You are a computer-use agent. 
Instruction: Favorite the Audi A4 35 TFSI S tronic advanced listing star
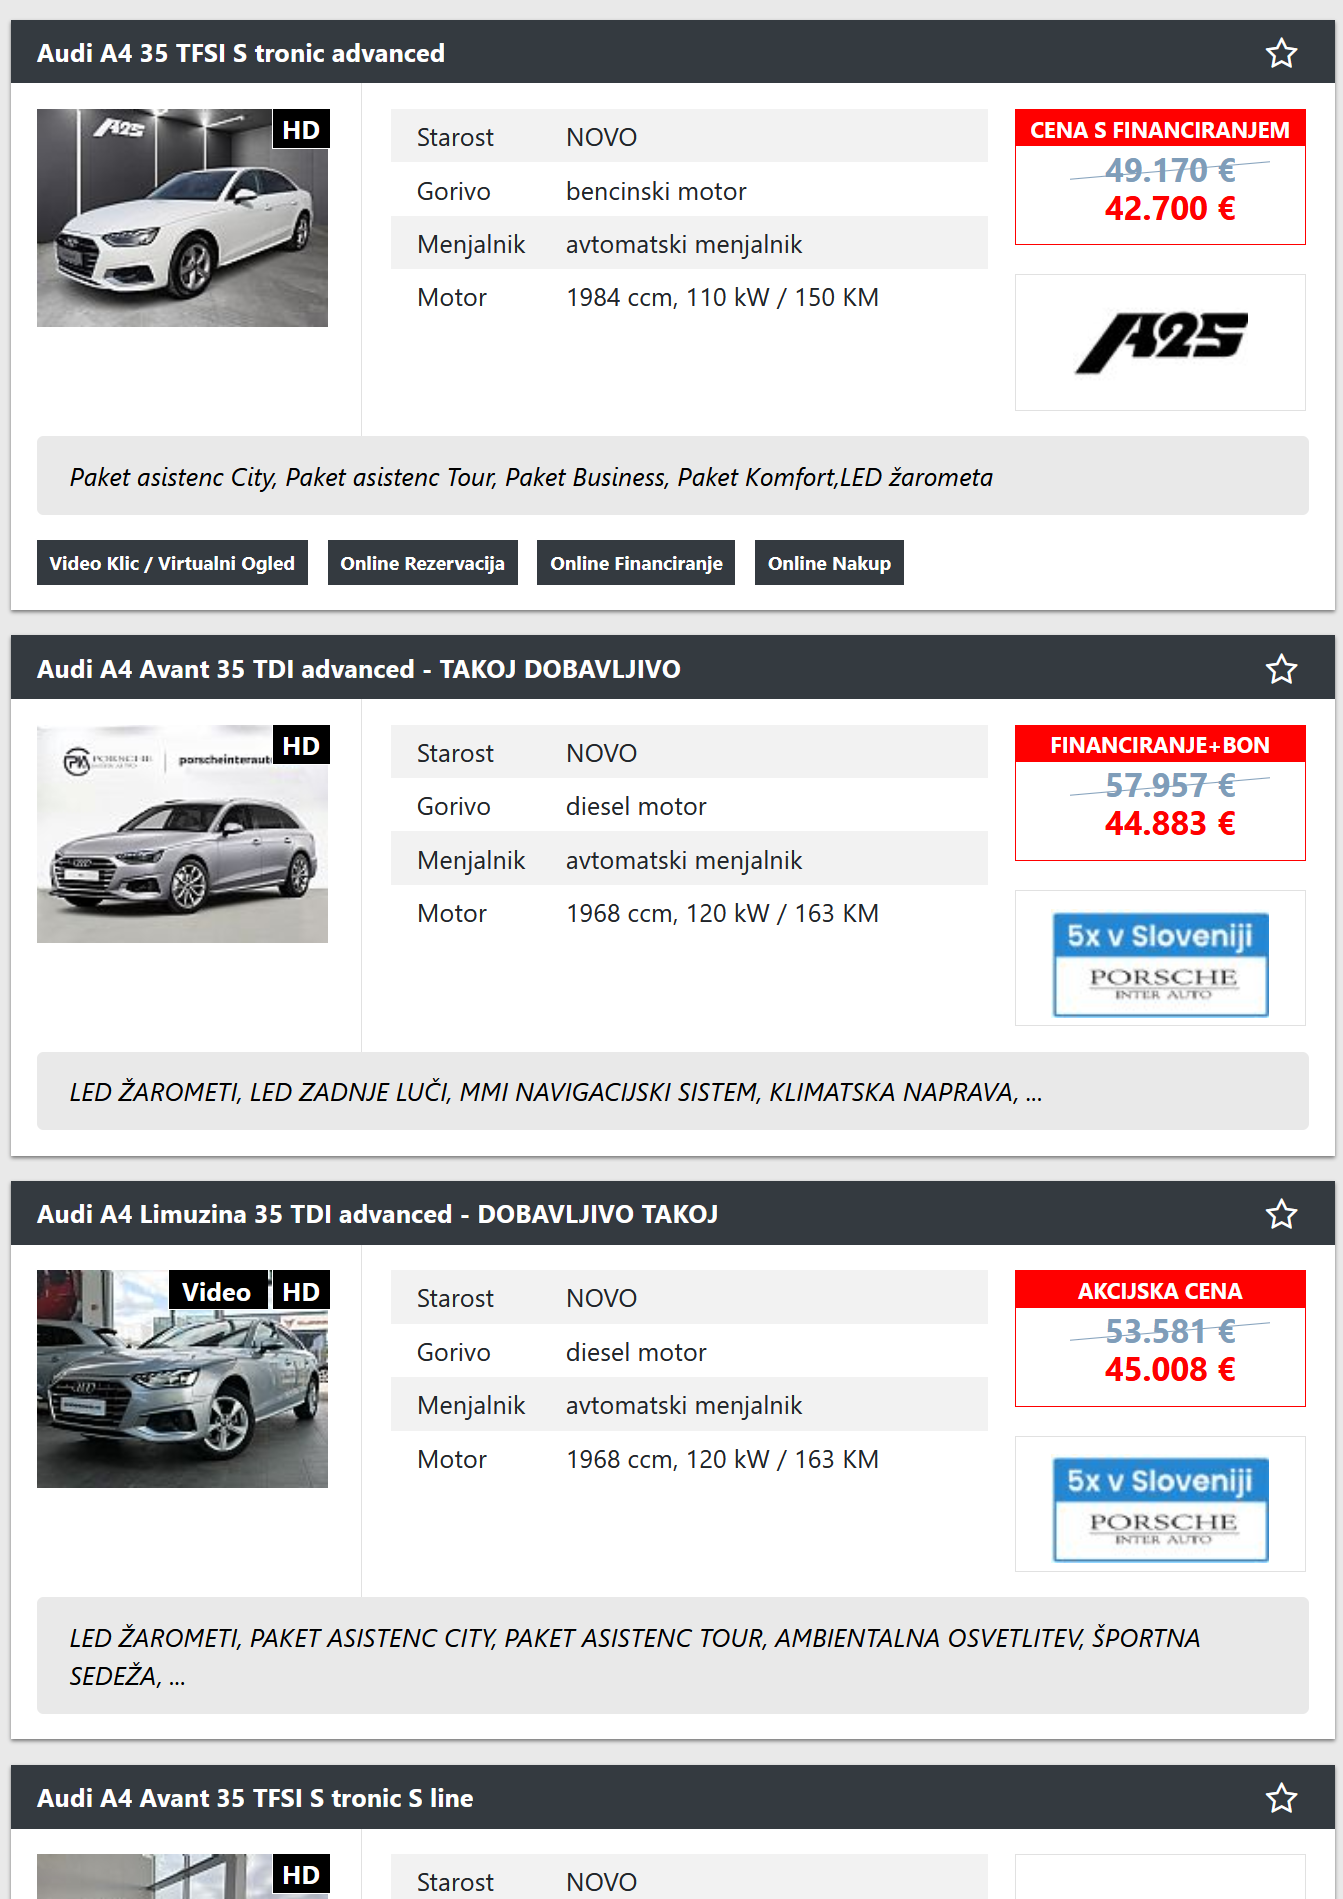(1281, 53)
